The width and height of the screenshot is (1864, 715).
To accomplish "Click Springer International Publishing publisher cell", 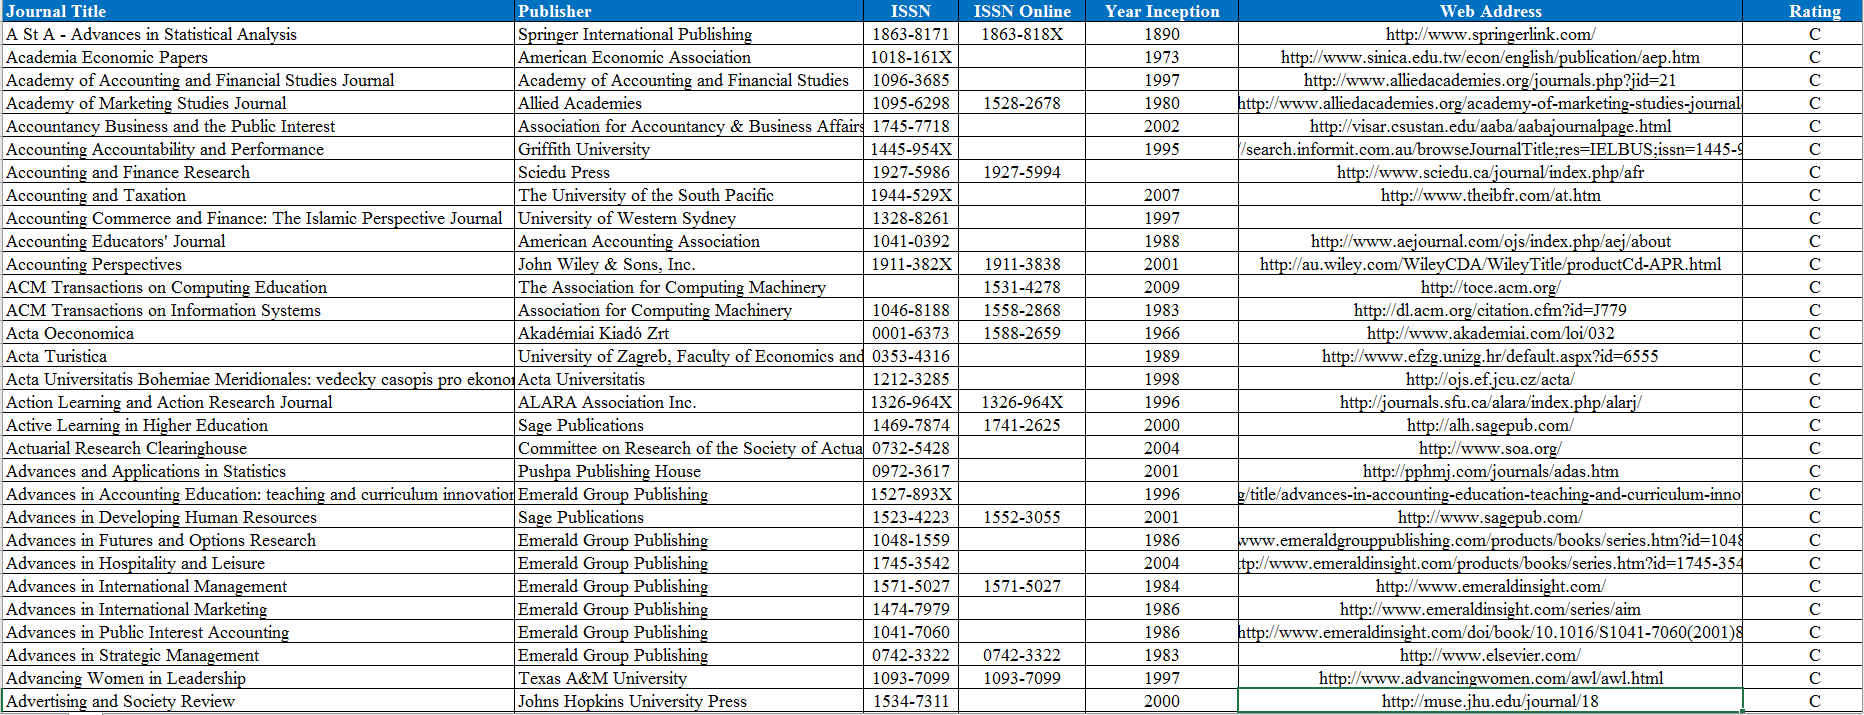I will click(x=689, y=34).
